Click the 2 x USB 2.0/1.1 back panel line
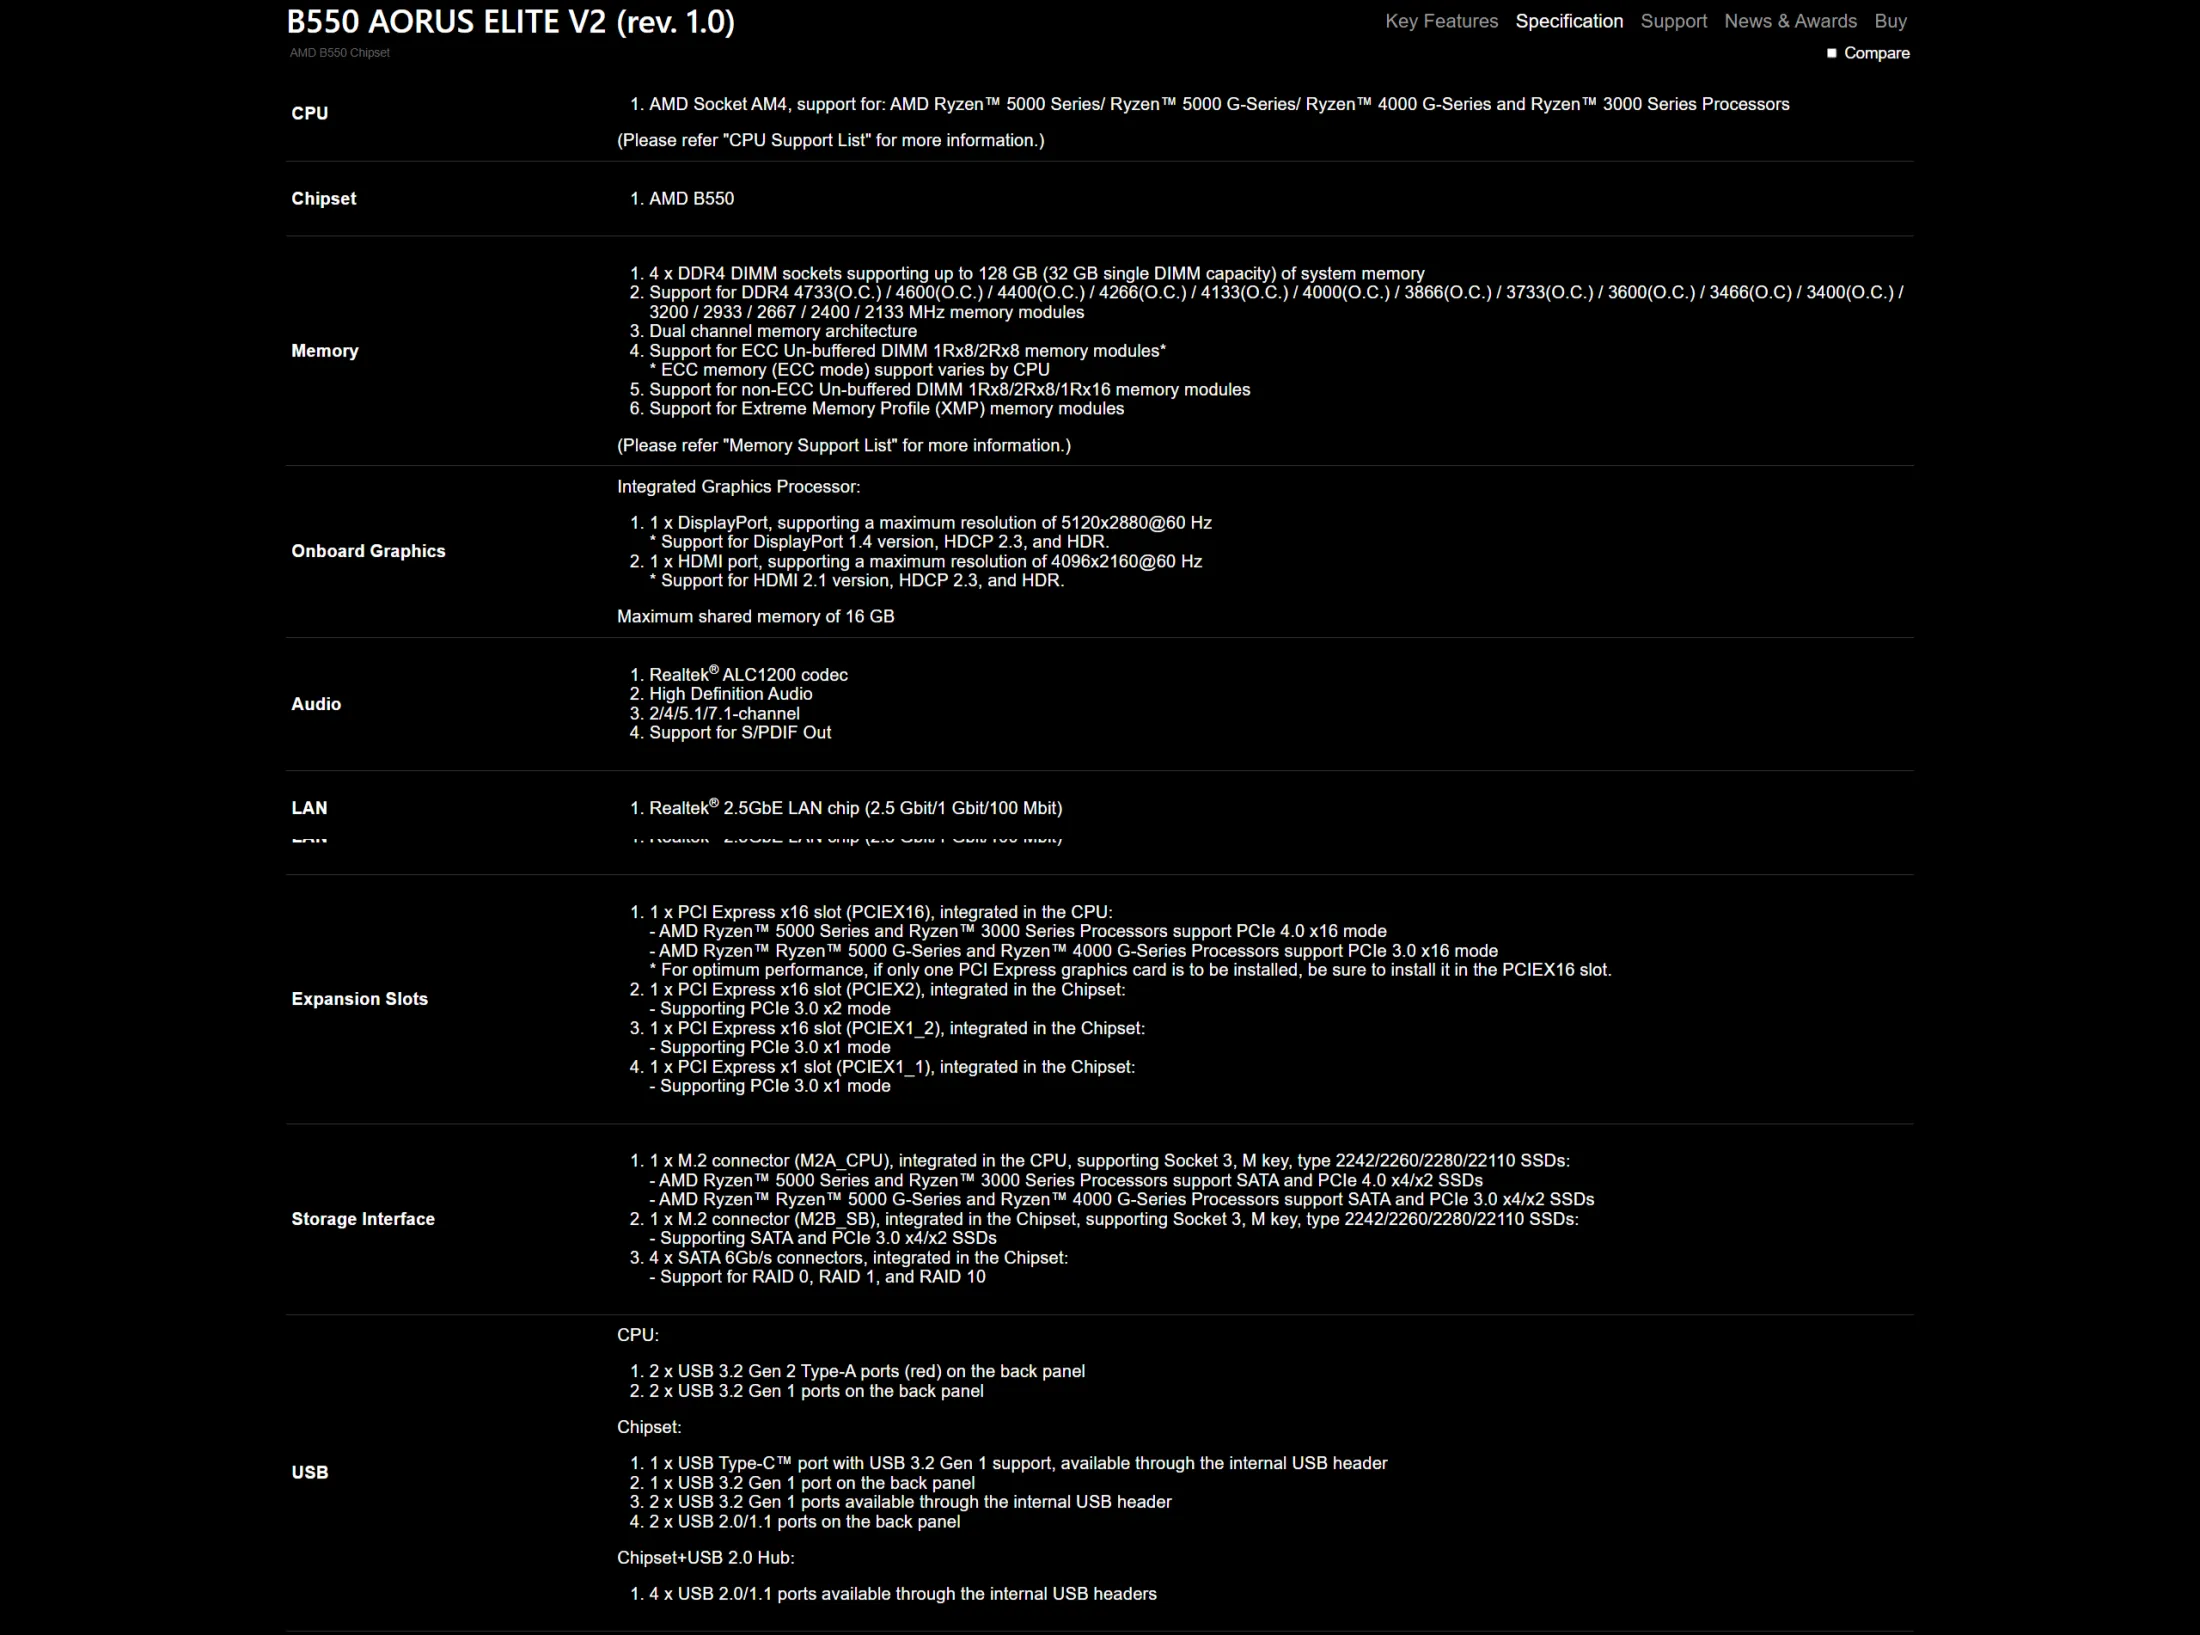 [804, 1522]
